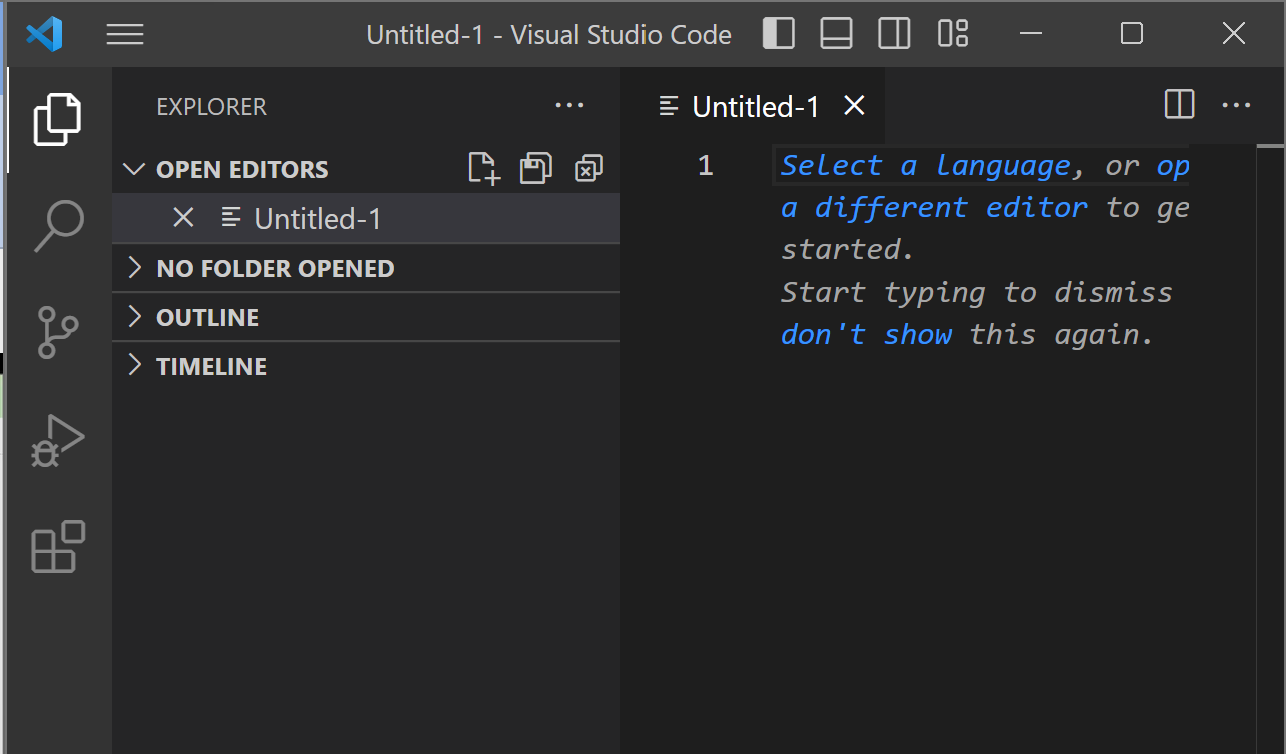Close the Untitled-1 editor tab
Image resolution: width=1286 pixels, height=754 pixels.
click(x=854, y=105)
